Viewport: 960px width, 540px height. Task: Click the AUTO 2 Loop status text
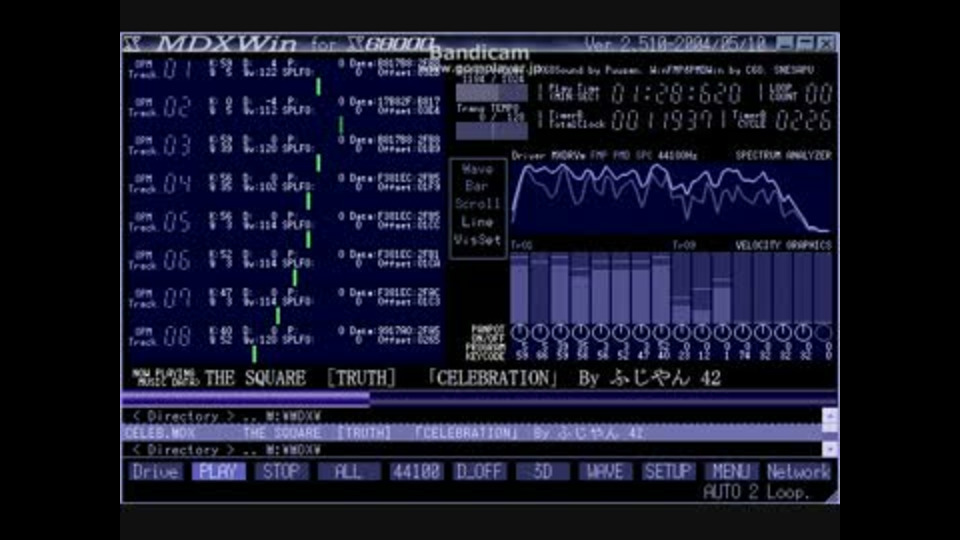click(756, 492)
